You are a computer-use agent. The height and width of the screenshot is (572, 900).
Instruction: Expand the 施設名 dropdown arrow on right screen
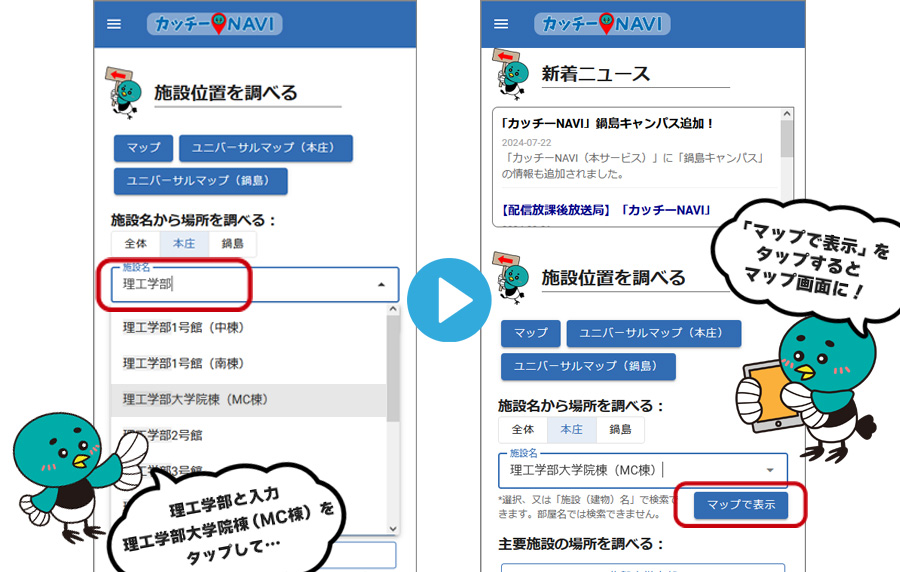coord(770,470)
